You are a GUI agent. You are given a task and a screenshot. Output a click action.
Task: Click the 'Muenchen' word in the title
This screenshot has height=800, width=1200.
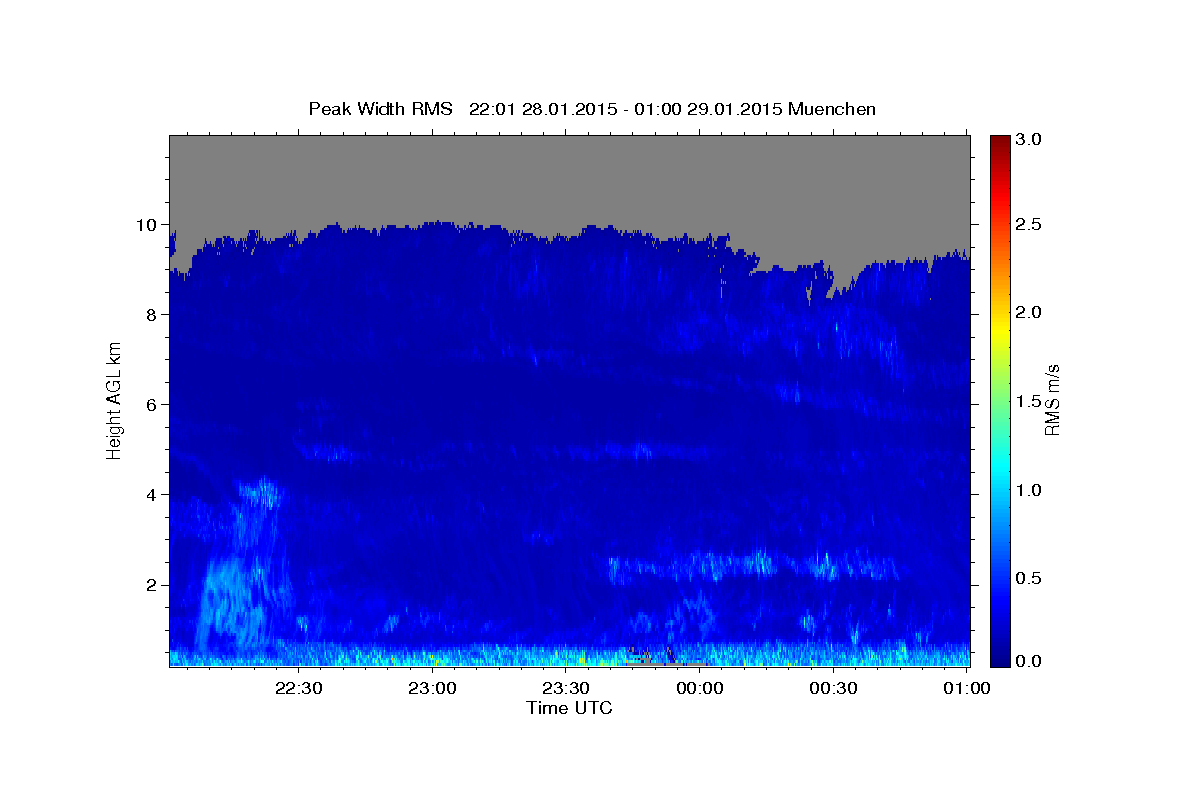(x=832, y=109)
